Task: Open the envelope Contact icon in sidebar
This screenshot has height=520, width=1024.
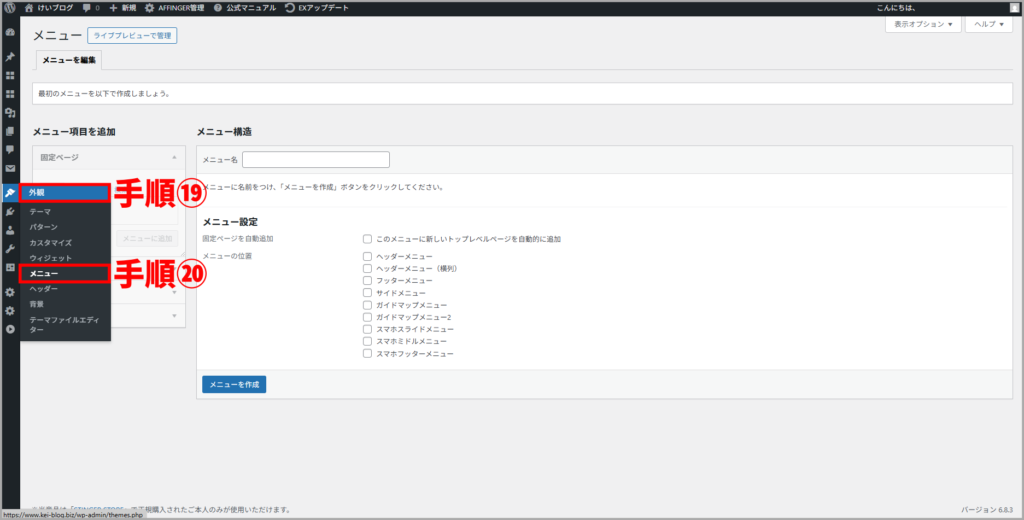Action: [10, 168]
